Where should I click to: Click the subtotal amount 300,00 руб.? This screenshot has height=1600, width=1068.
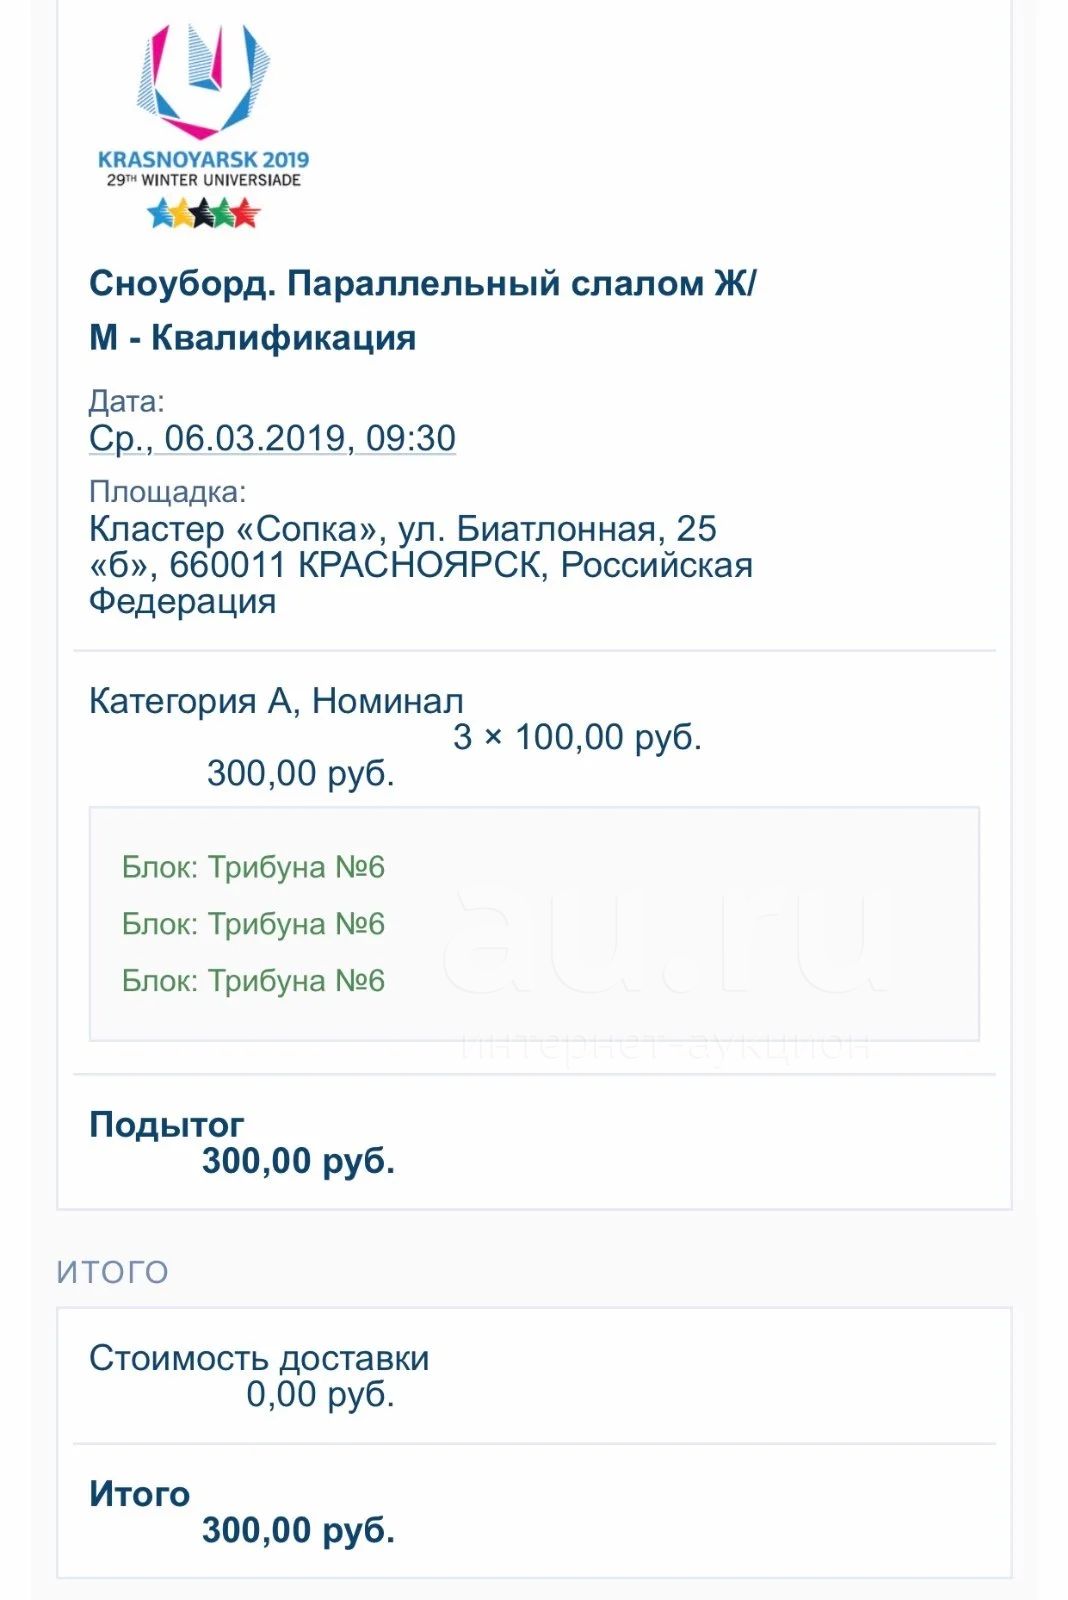click(x=298, y=1161)
